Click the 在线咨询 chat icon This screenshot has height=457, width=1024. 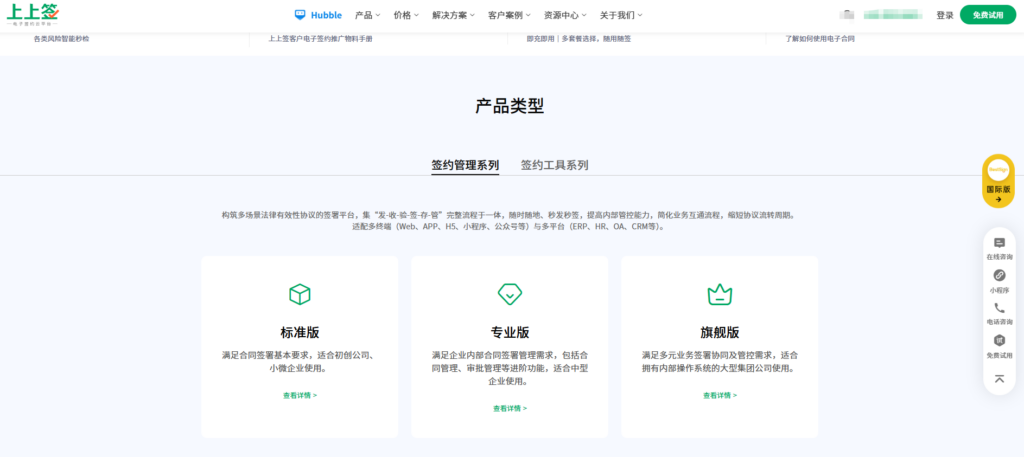pyautogui.click(x=999, y=243)
